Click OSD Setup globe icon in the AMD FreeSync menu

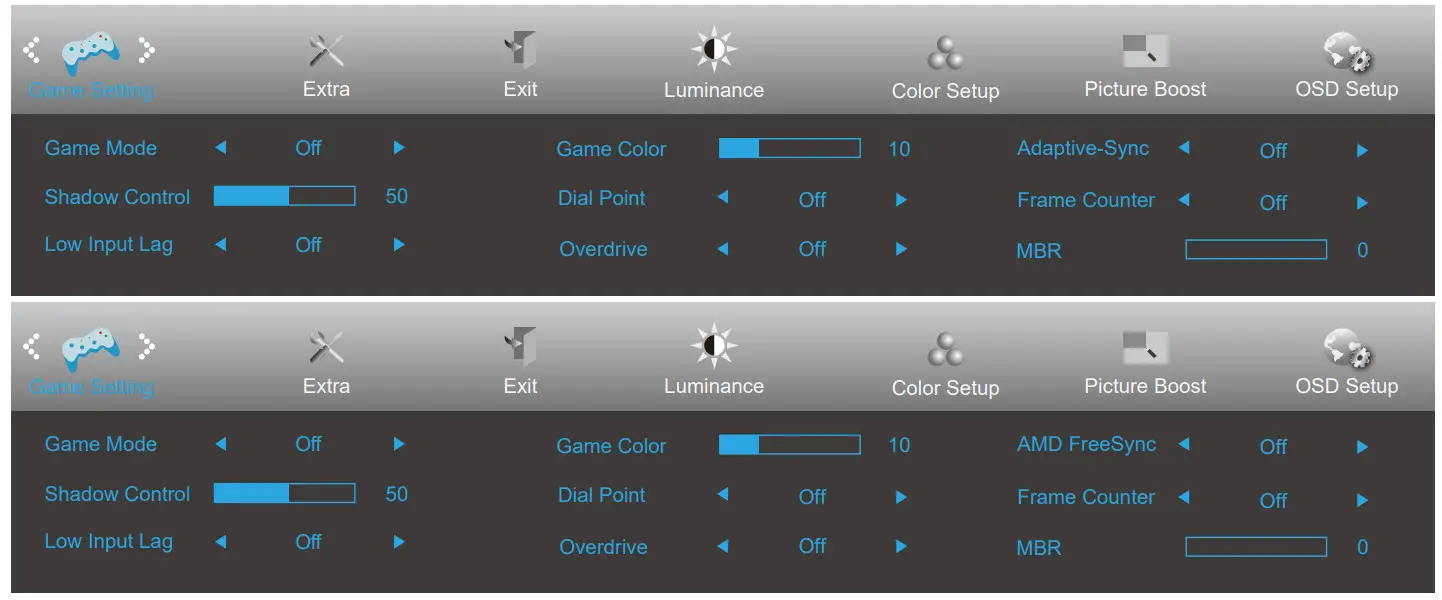pyautogui.click(x=1346, y=346)
